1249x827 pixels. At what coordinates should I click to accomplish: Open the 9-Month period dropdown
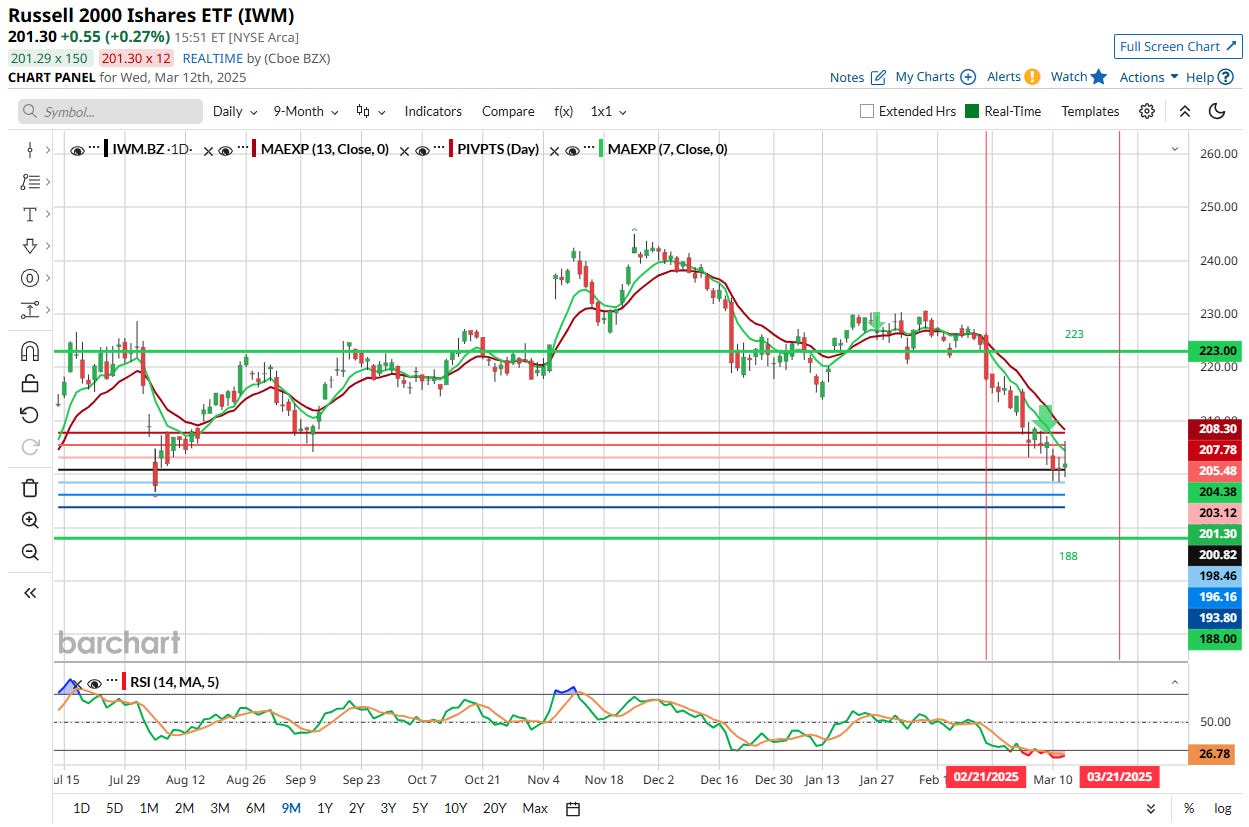[306, 111]
